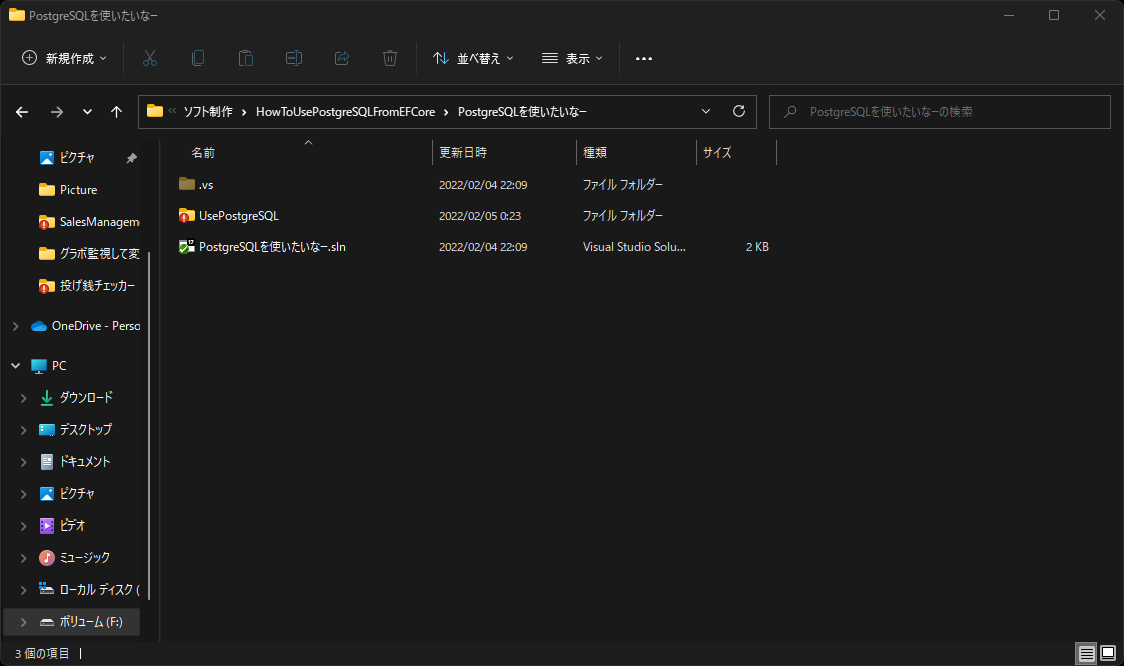Image resolution: width=1124 pixels, height=666 pixels.
Task: Go up one folder level arrow
Action: [x=116, y=112]
